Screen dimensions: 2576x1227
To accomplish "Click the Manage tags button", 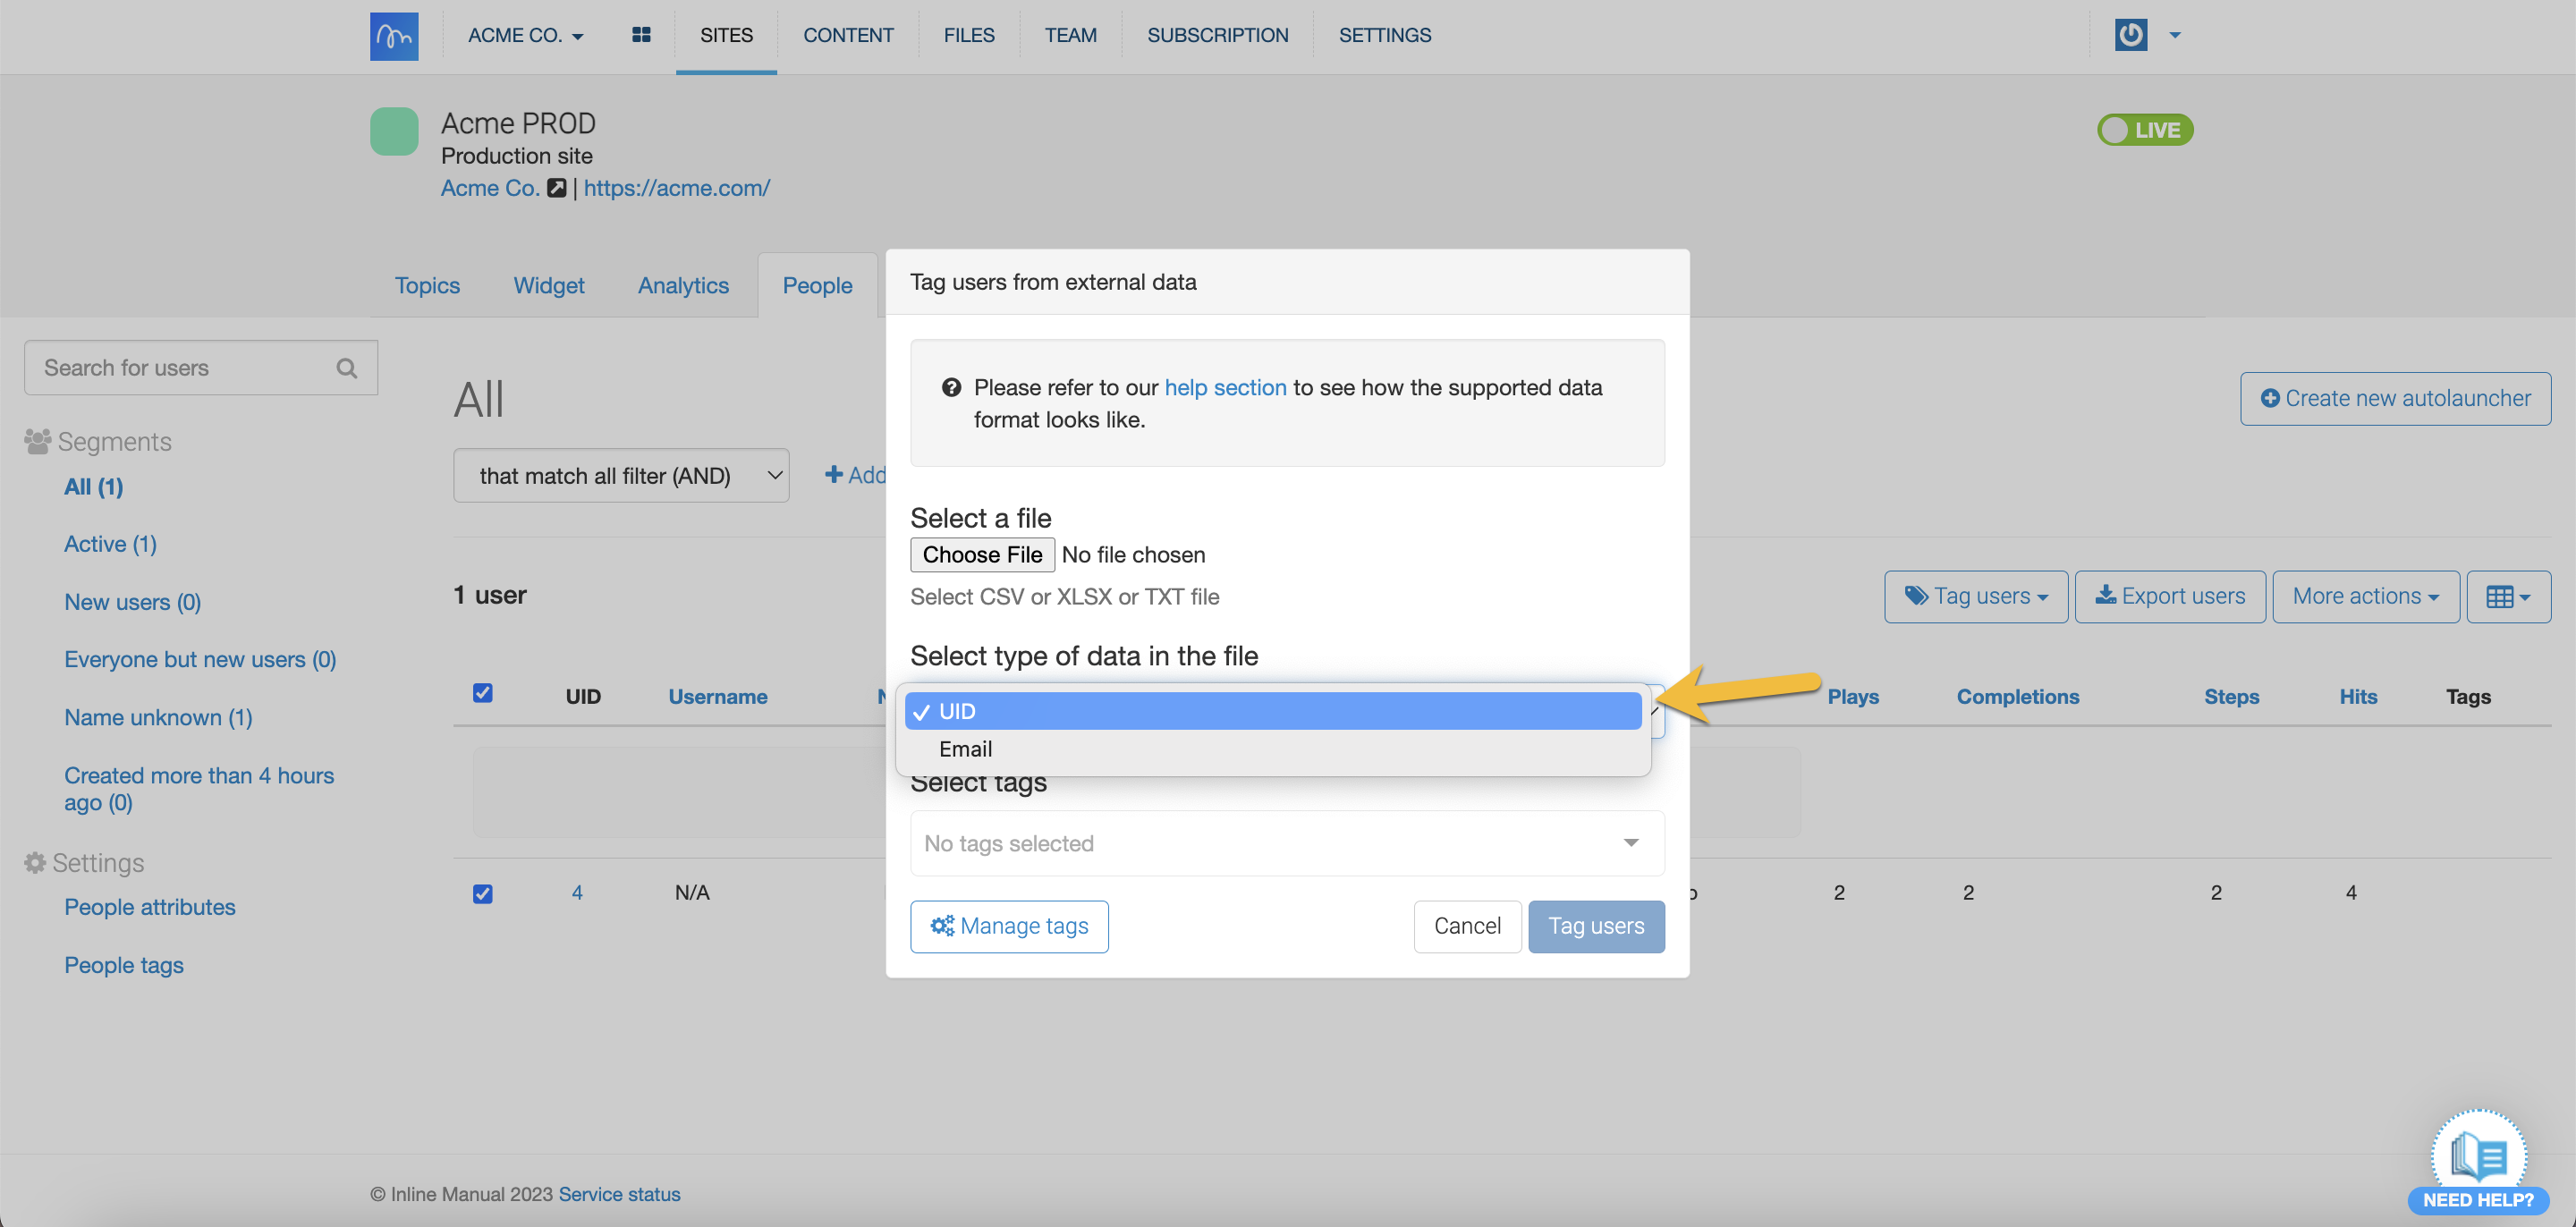I will (x=1008, y=926).
